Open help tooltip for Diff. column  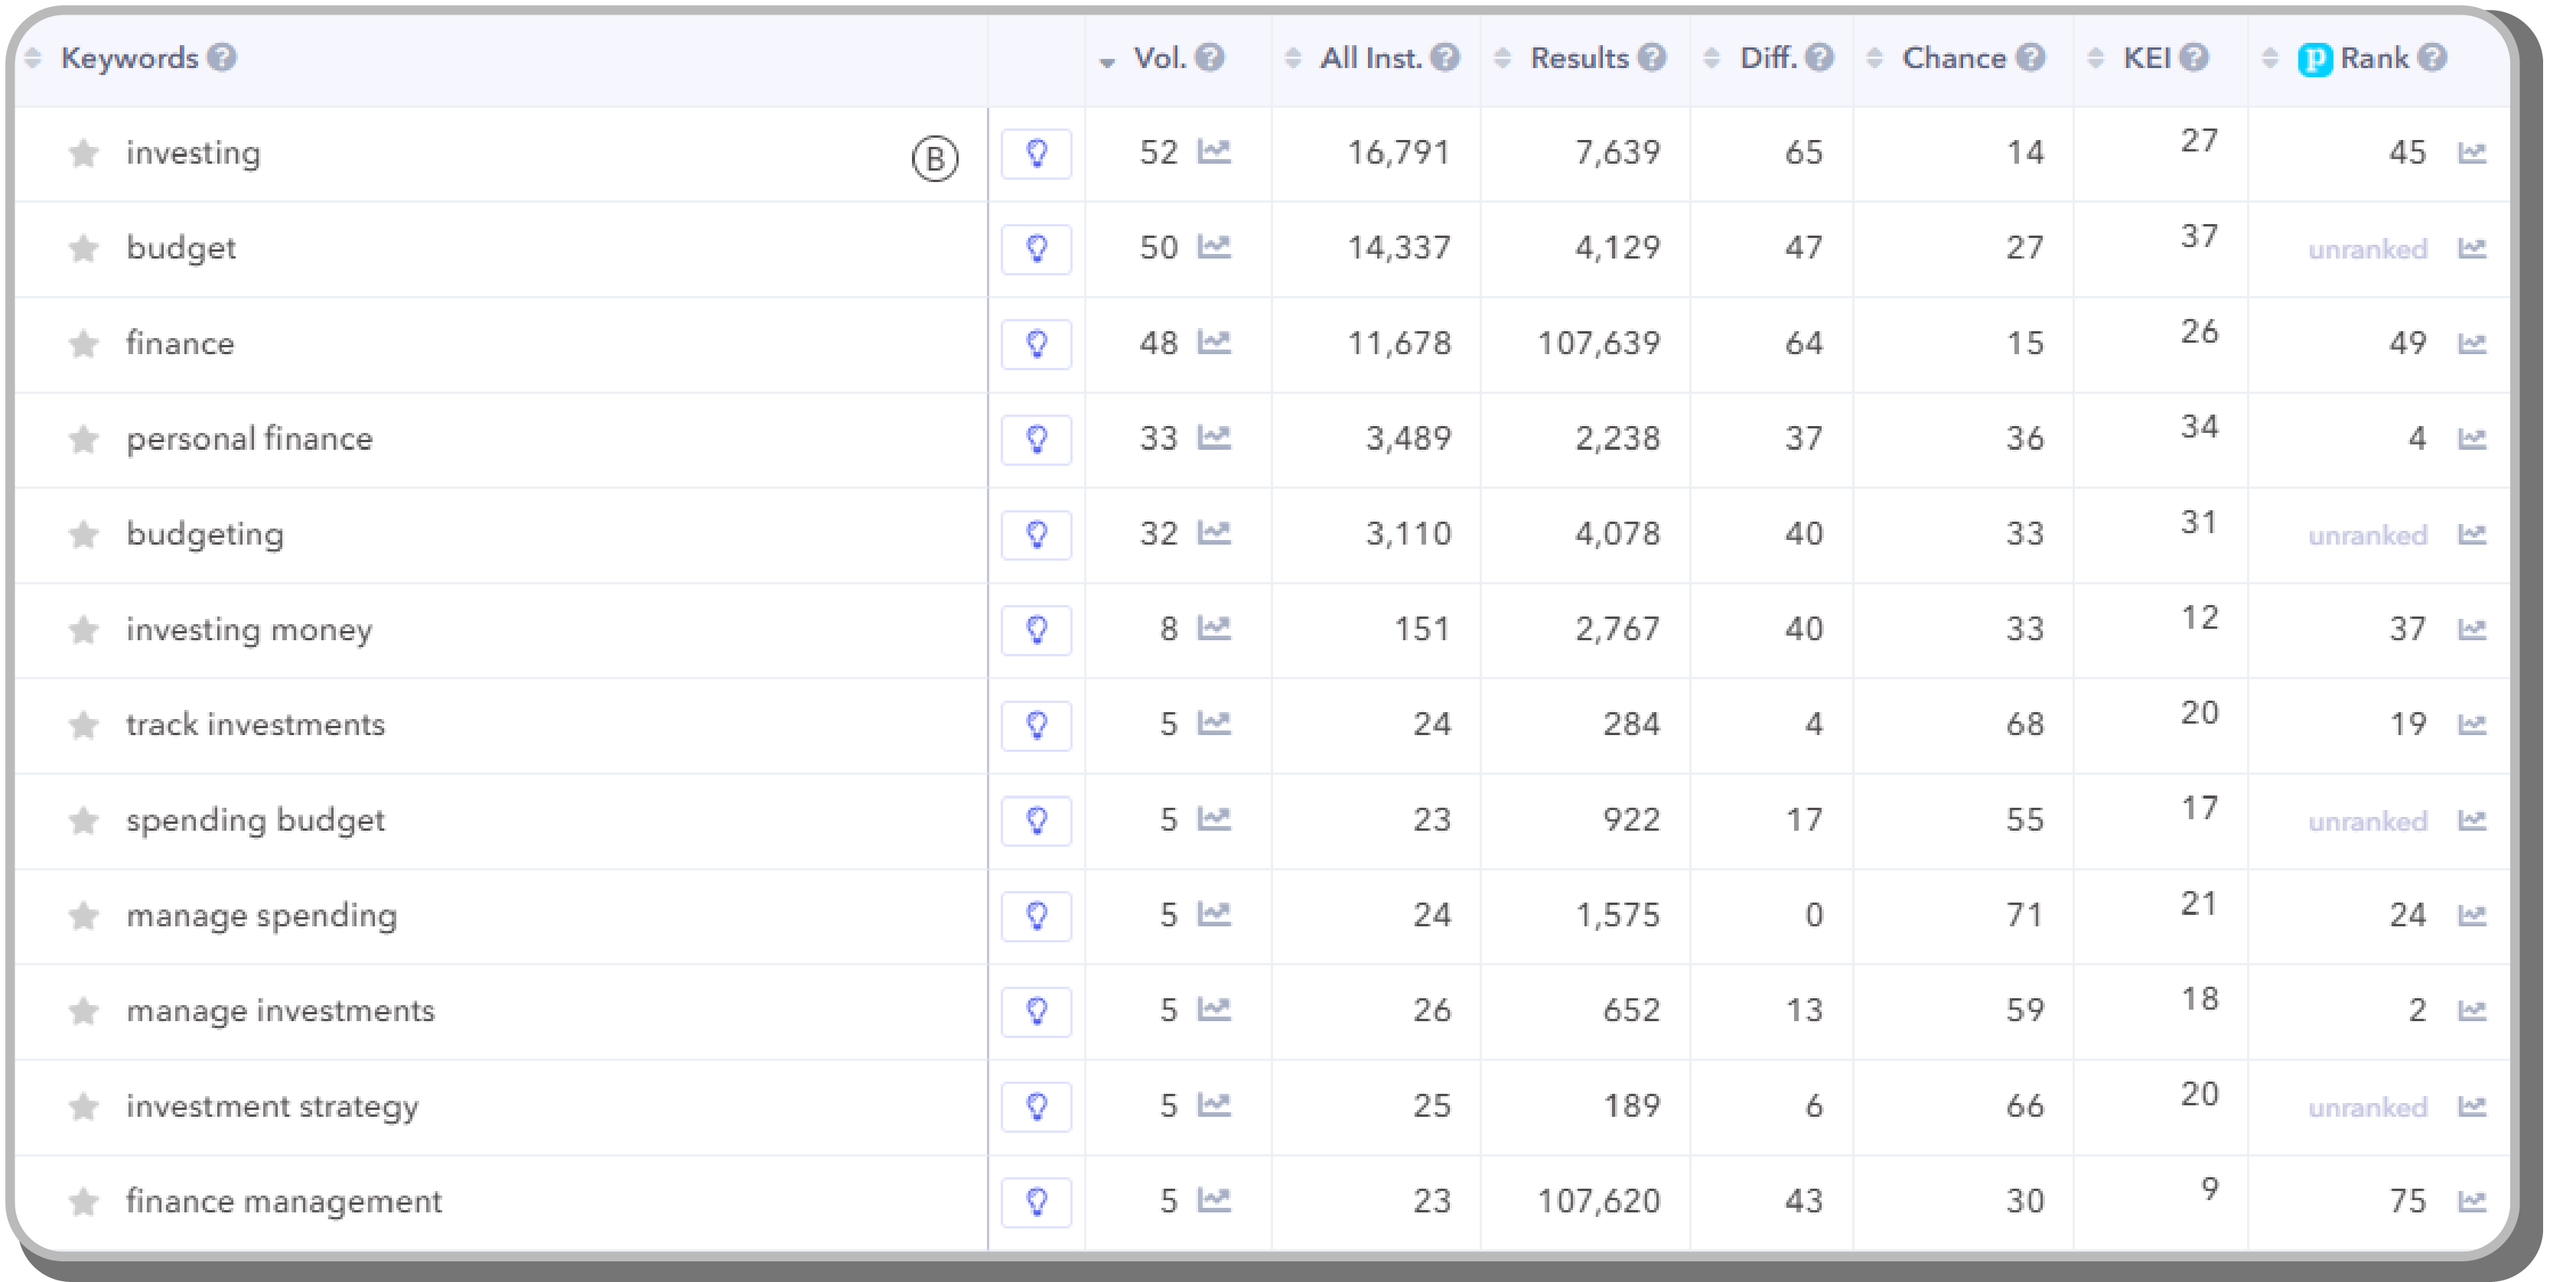[x=1820, y=58]
